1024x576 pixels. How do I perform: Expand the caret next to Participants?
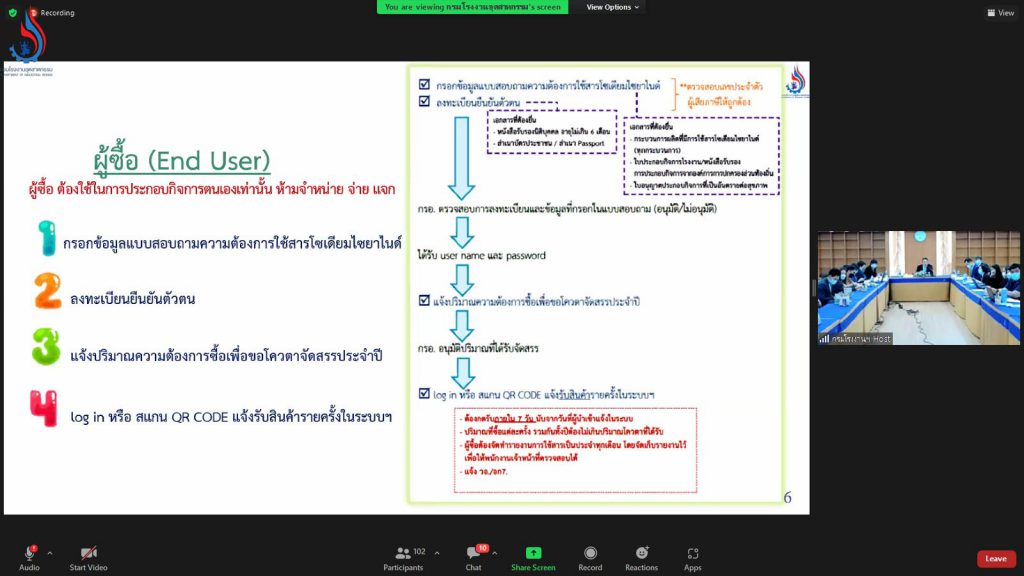pyautogui.click(x=437, y=552)
